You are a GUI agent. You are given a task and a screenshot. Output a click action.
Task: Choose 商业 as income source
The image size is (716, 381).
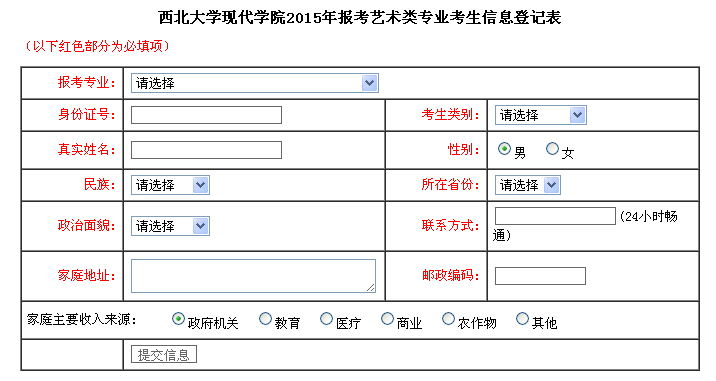click(x=387, y=318)
